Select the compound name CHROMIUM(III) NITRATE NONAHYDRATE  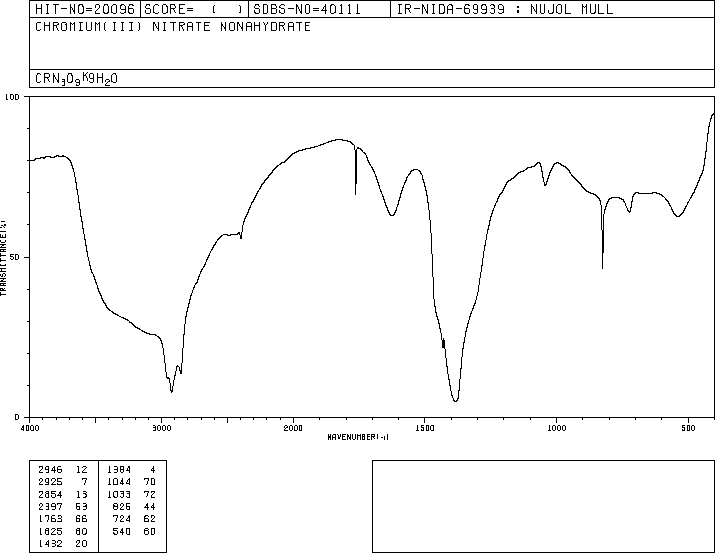point(173,26)
